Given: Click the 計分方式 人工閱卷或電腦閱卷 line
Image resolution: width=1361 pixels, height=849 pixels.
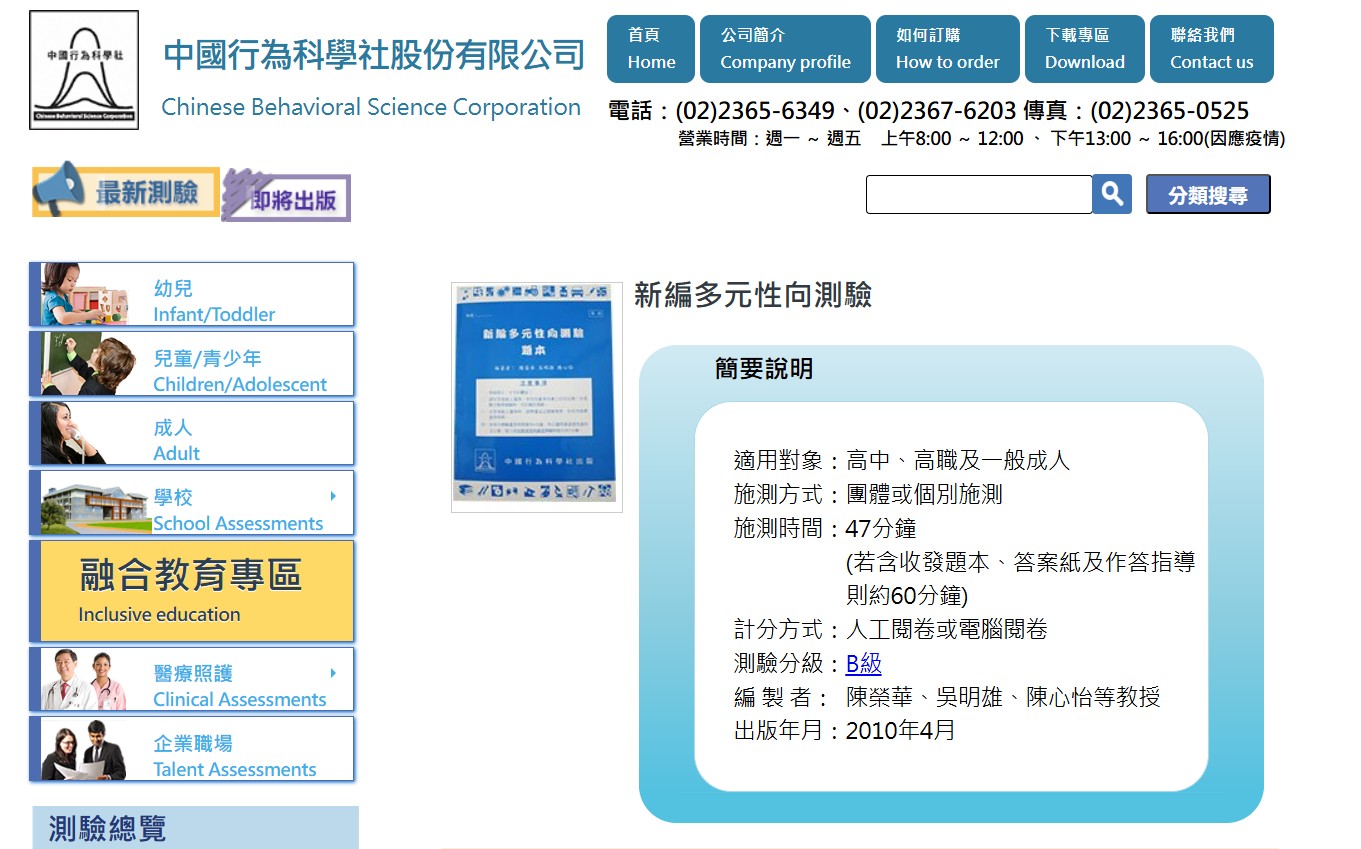Looking at the screenshot, I should 891,630.
